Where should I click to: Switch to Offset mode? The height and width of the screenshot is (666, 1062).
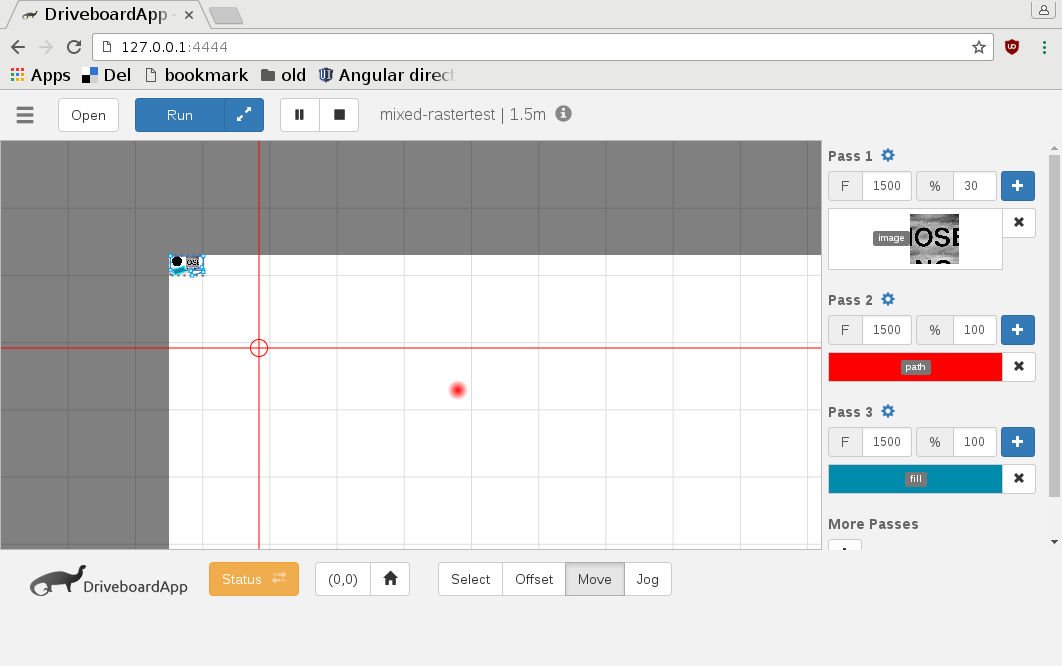click(534, 579)
